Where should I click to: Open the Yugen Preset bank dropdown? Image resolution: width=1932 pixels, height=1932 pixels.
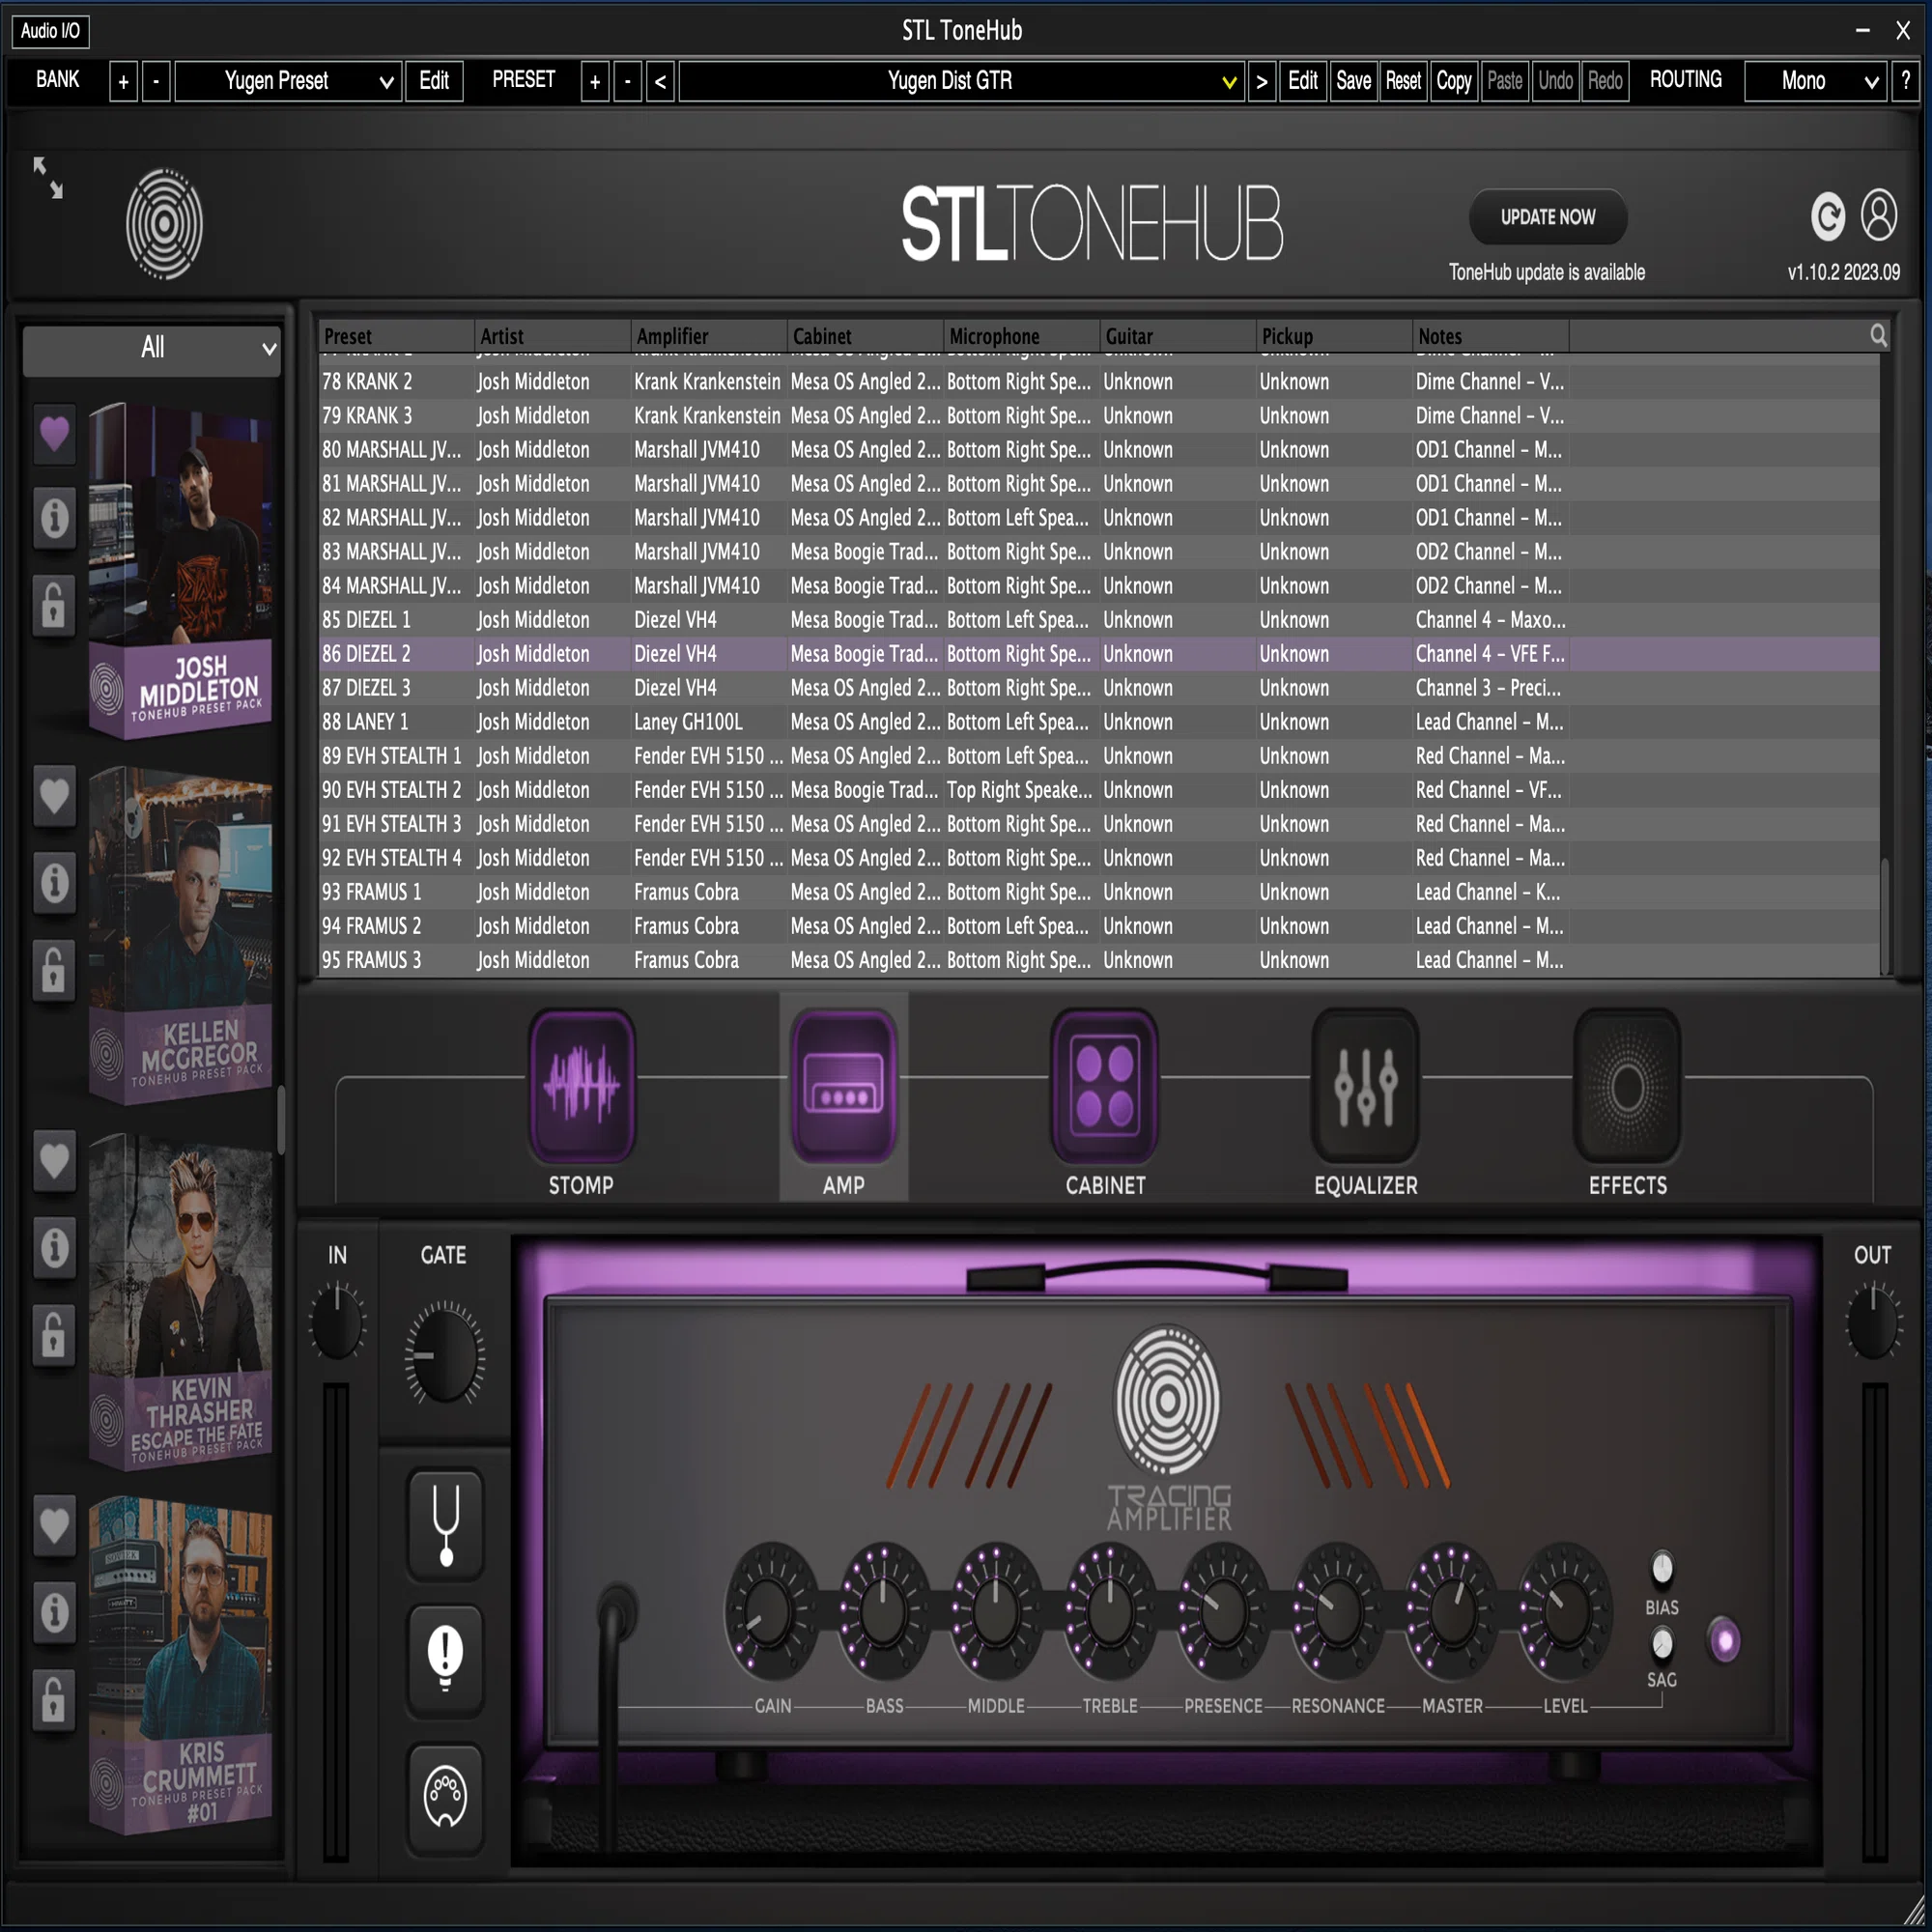pyautogui.click(x=289, y=81)
